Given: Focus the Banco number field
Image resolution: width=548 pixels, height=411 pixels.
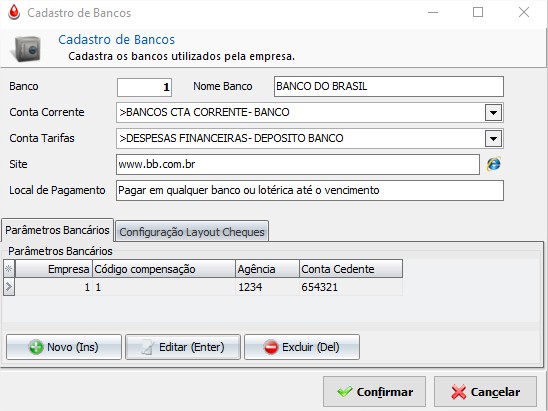Looking at the screenshot, I should tap(144, 87).
